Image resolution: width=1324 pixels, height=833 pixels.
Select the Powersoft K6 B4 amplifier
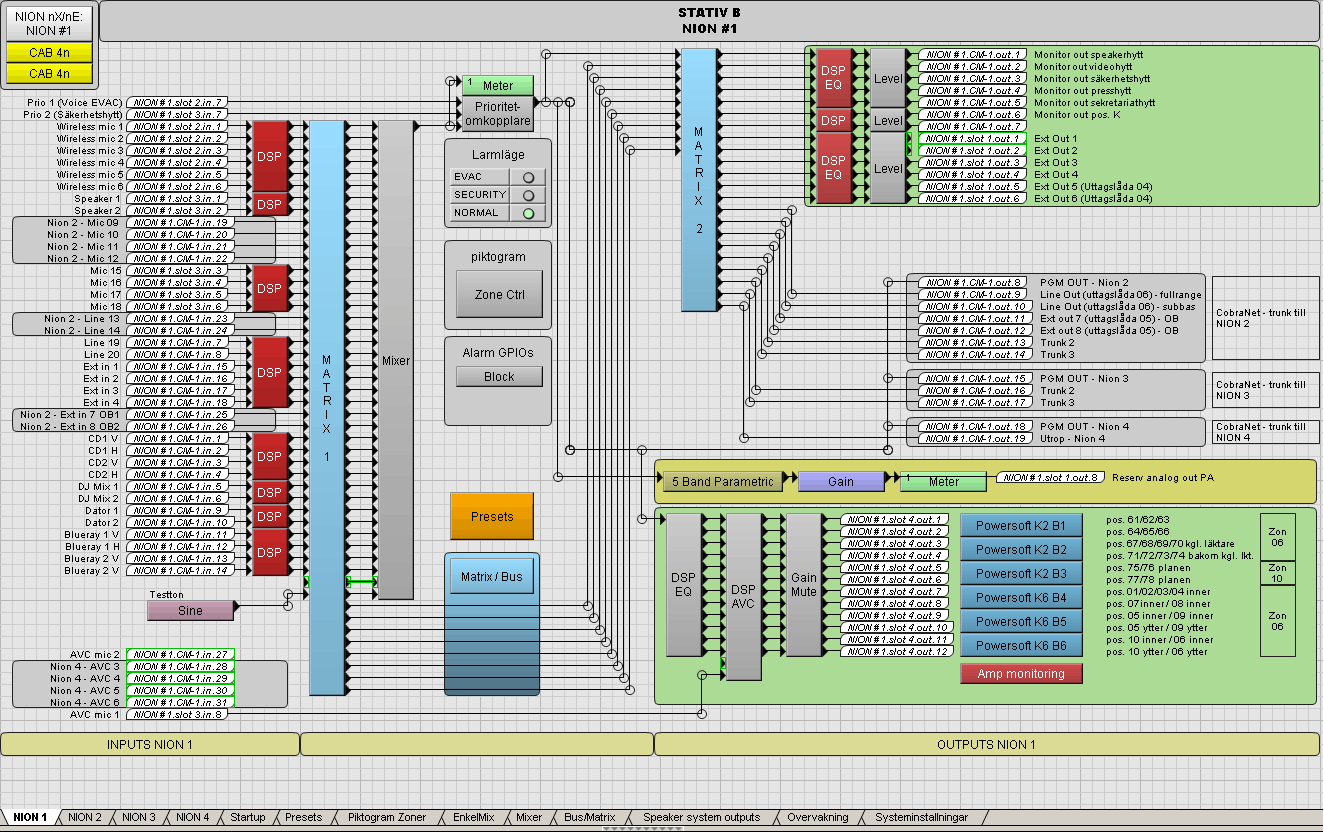(x=1021, y=598)
